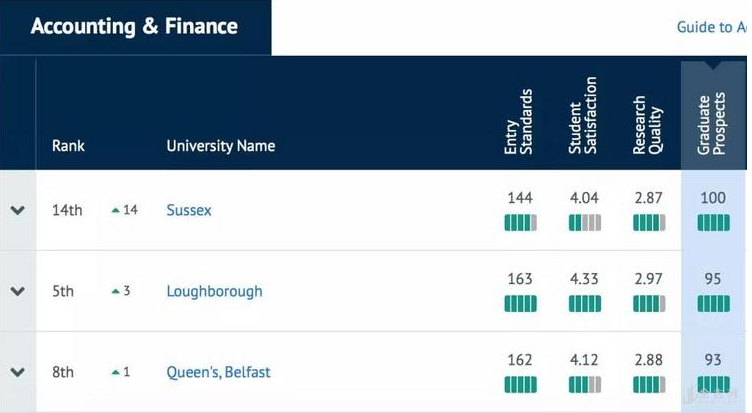
Task: Click Sussex green rank-up arrow icon
Action: 116,210
